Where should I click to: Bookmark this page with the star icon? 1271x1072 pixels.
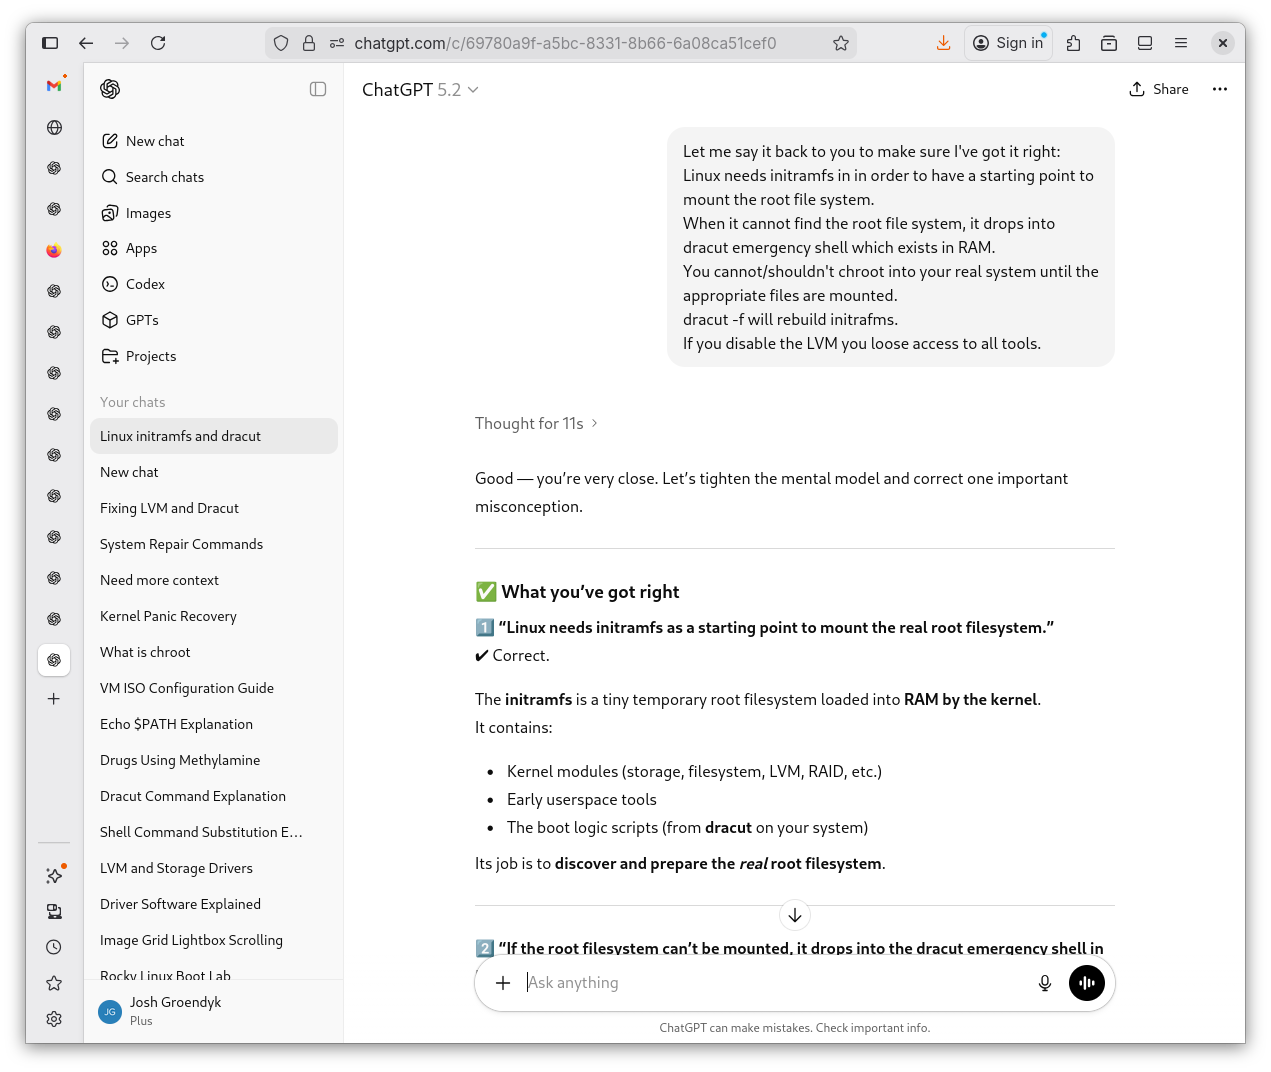(x=840, y=43)
